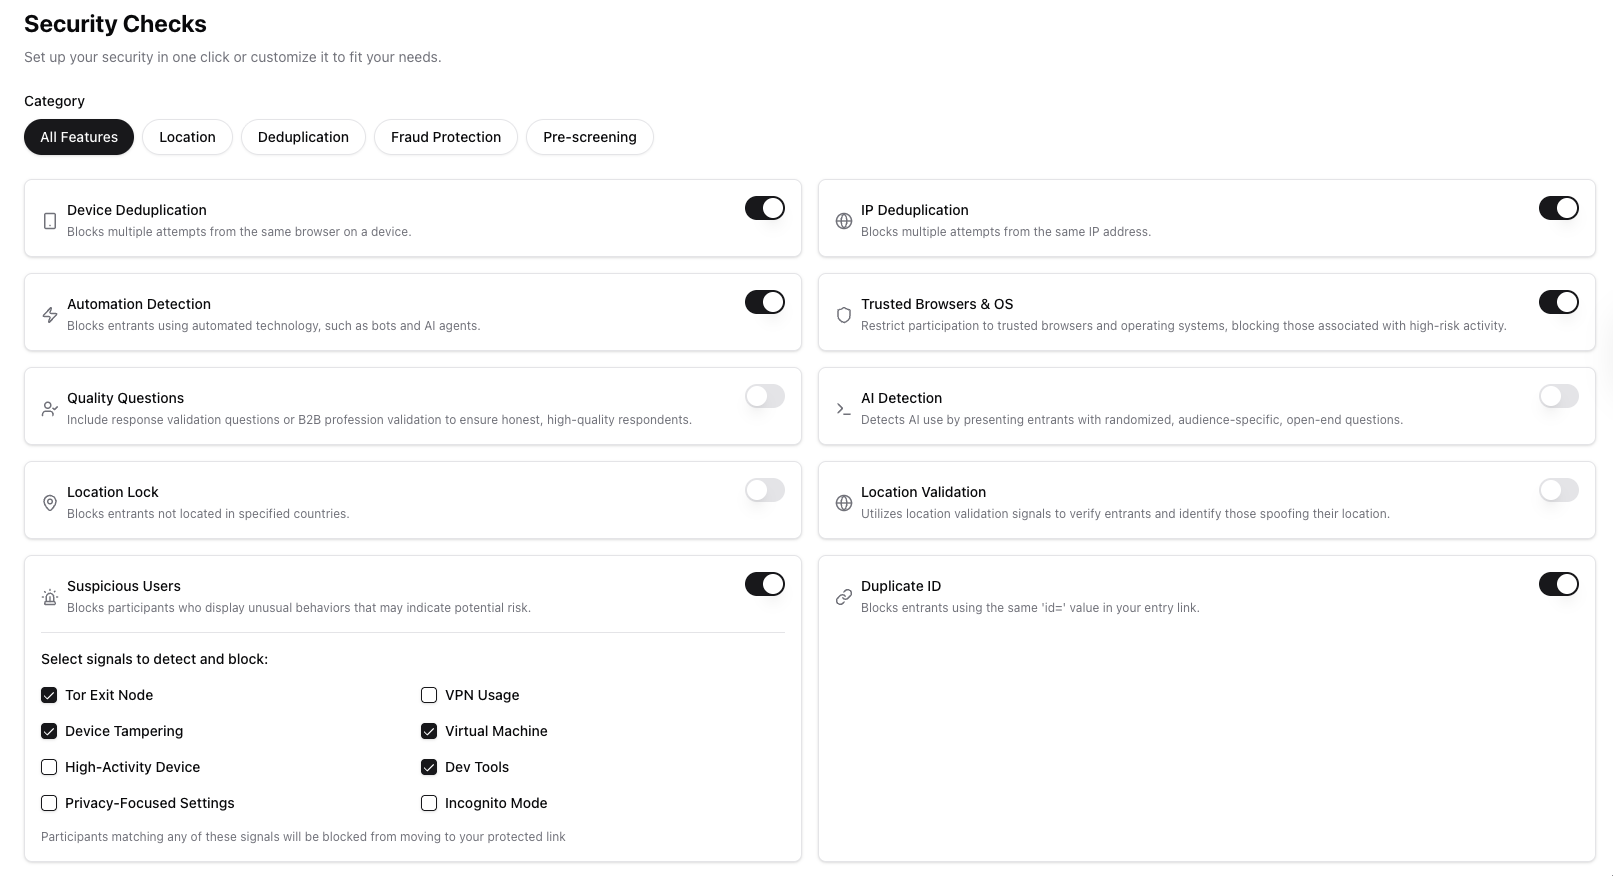The image size is (1613, 876).
Task: Turn off Device Deduplication toggle
Action: 765,208
